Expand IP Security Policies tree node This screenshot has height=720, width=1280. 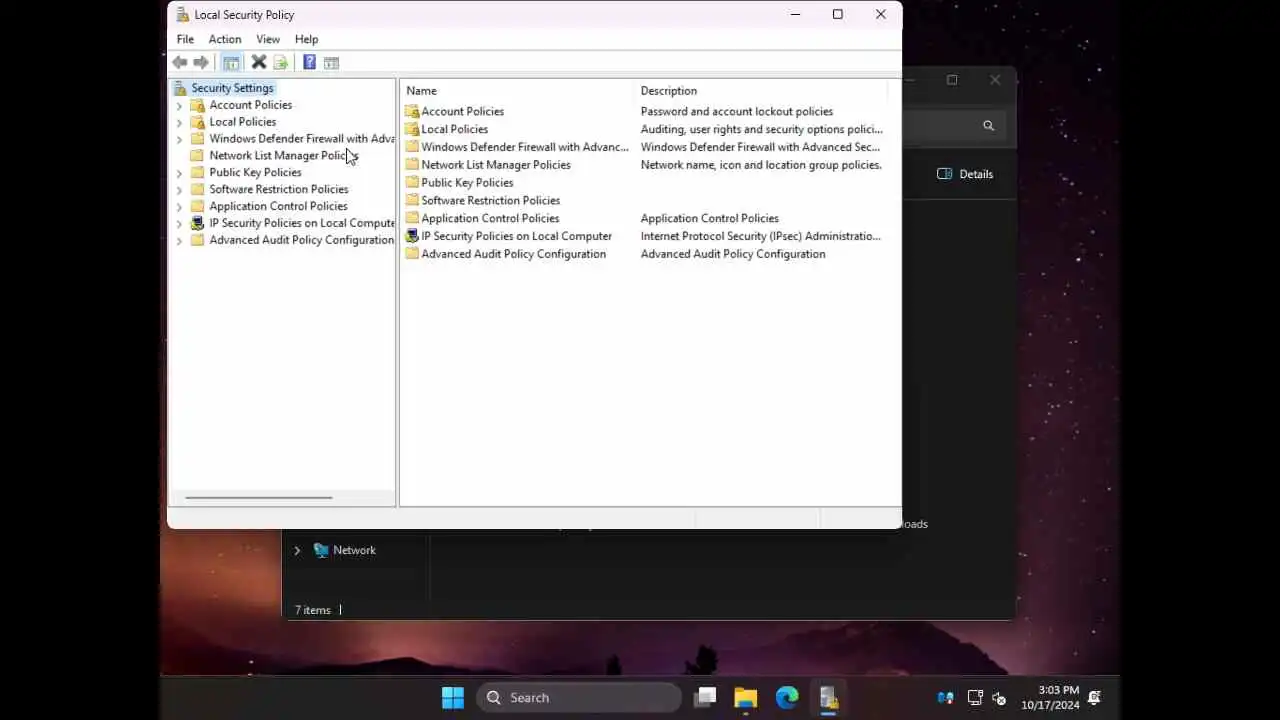point(179,224)
